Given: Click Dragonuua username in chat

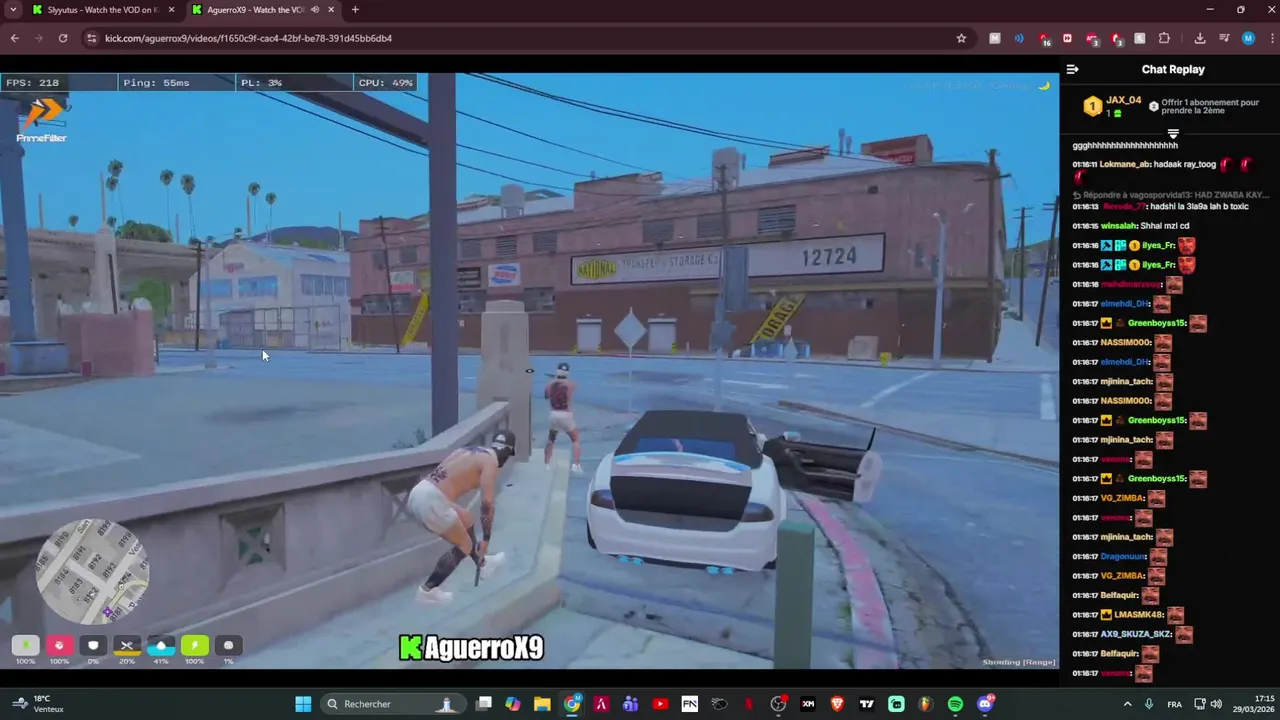Looking at the screenshot, I should coord(1122,556).
